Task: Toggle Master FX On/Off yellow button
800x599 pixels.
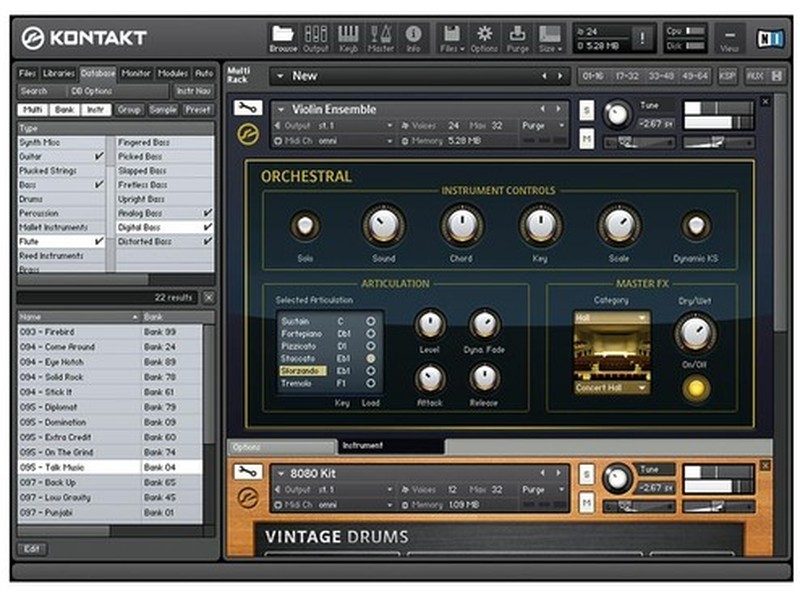Action: pyautogui.click(x=696, y=388)
